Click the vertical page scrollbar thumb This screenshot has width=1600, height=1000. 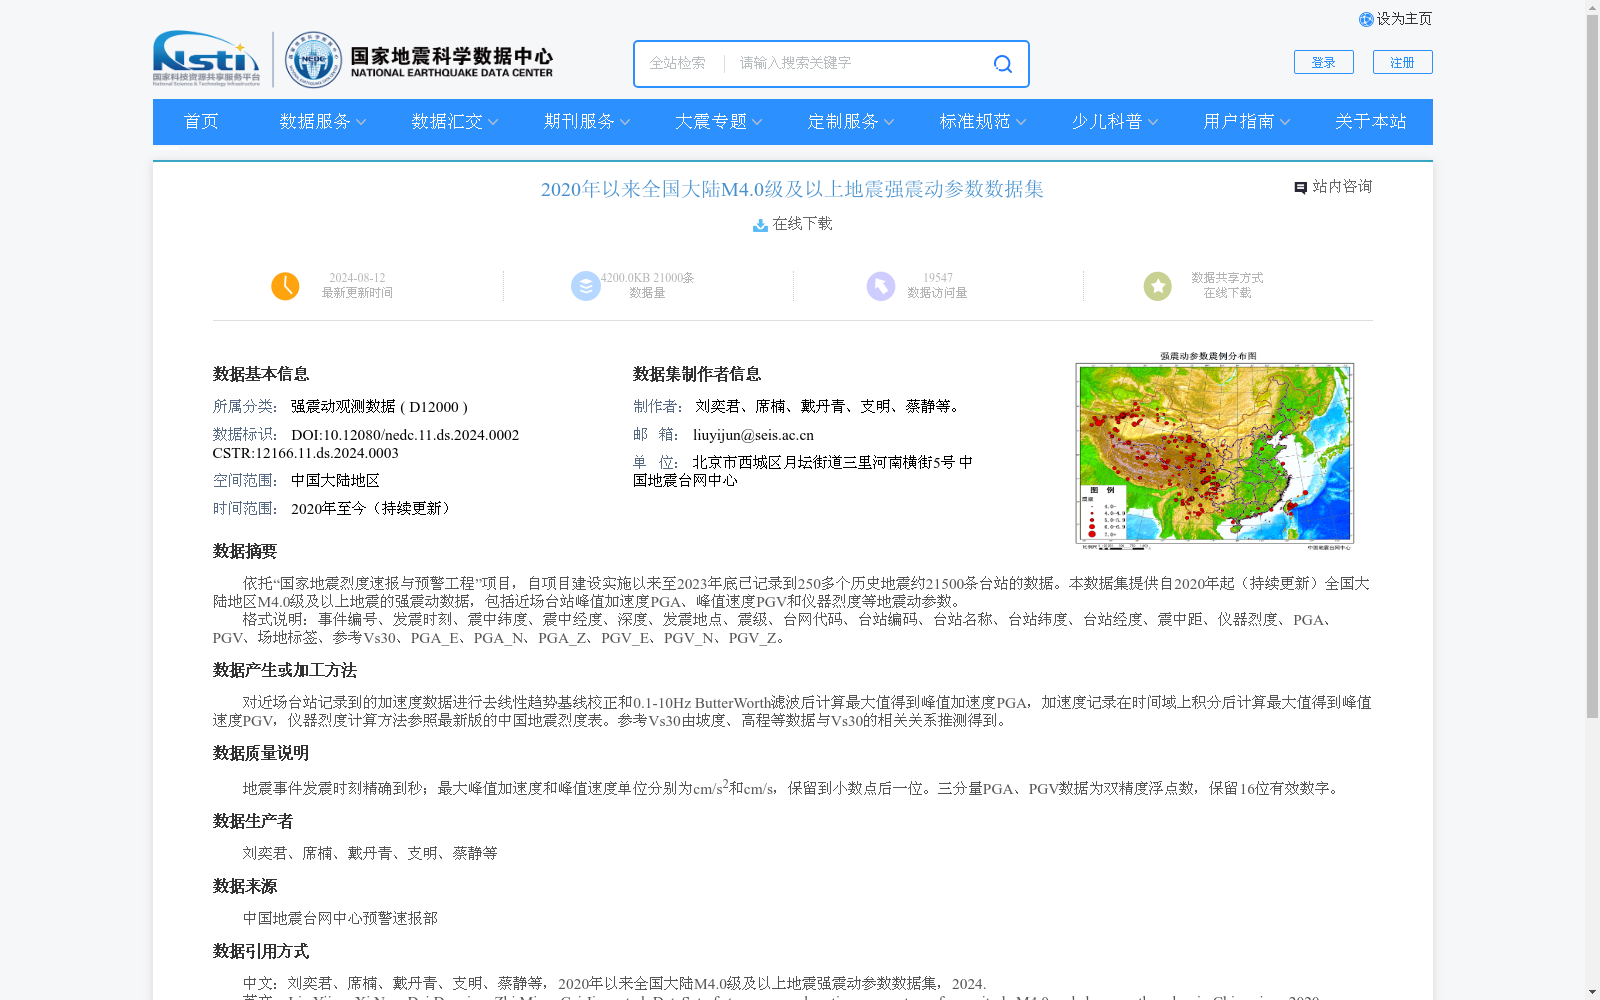pyautogui.click(x=1592, y=368)
